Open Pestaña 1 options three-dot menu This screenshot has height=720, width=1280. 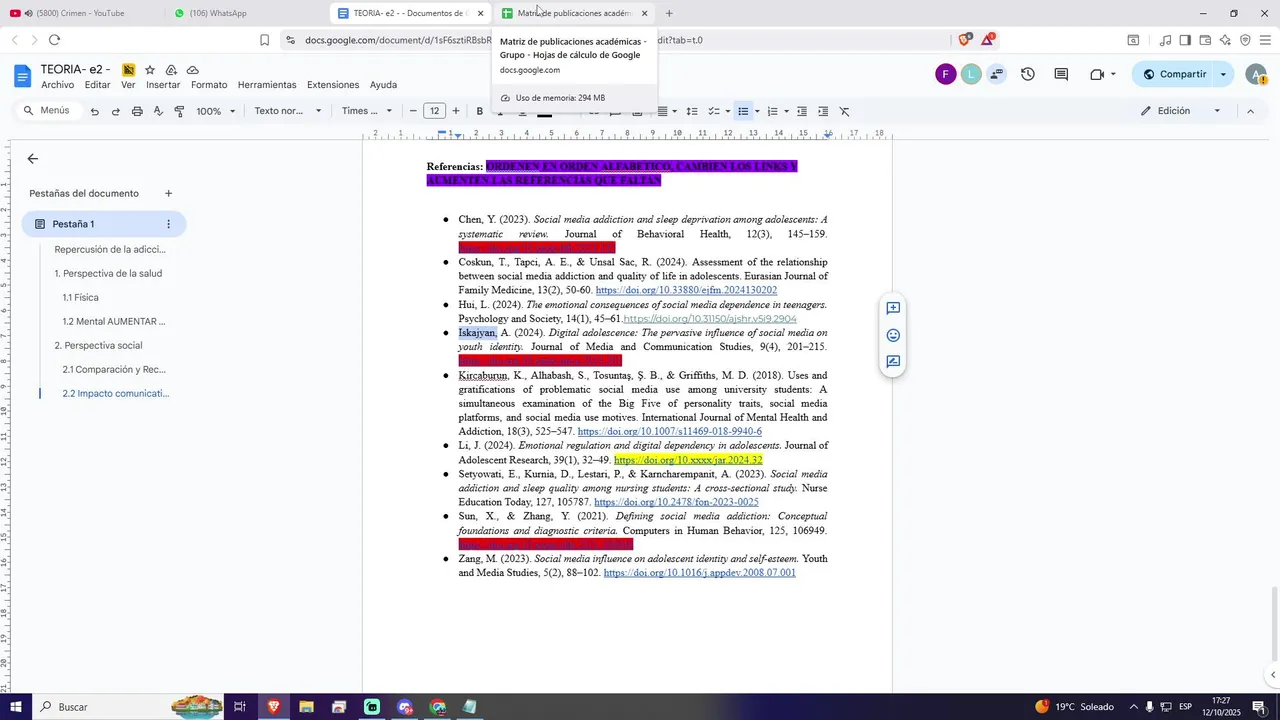click(x=168, y=224)
